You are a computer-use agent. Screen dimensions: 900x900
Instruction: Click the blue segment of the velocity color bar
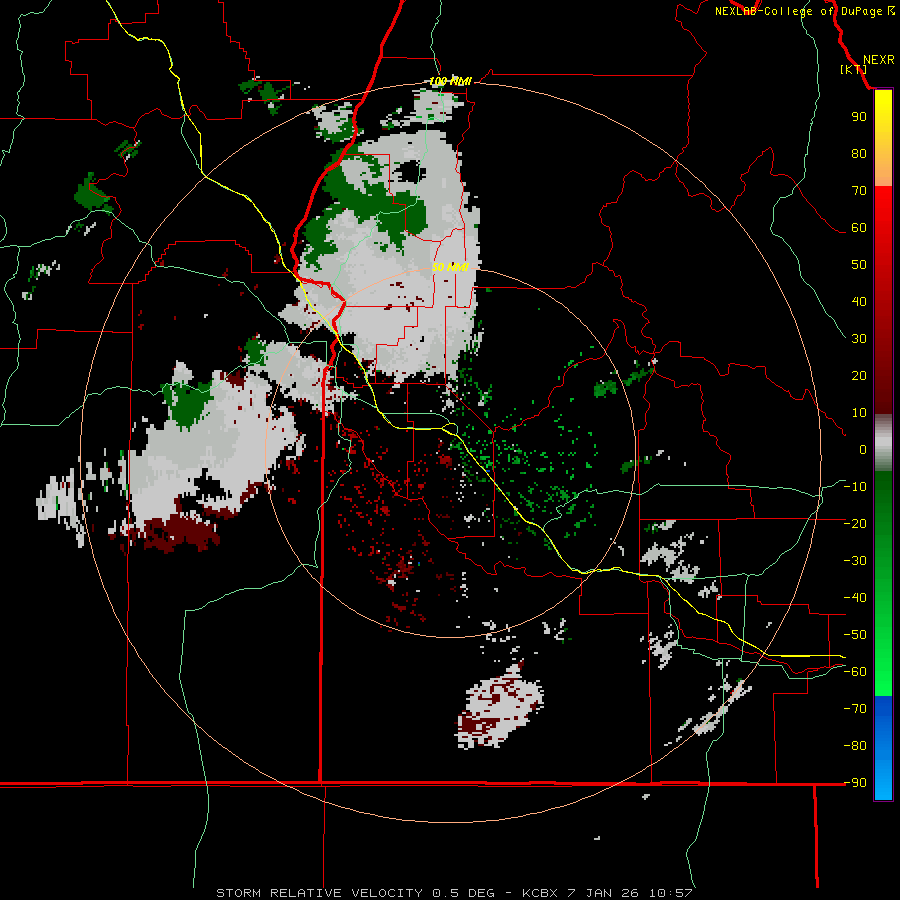click(883, 747)
